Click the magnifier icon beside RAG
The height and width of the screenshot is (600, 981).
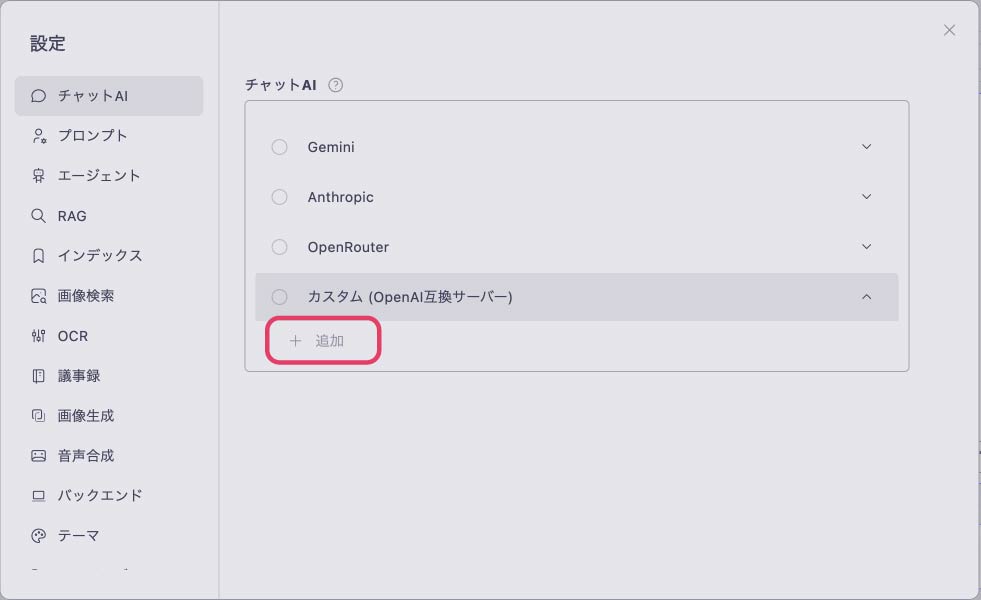[38, 216]
